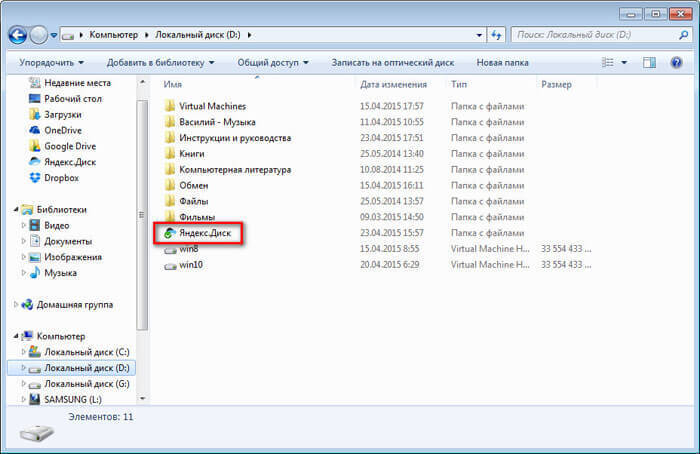Open the Общий доступ menu

(x=272, y=62)
